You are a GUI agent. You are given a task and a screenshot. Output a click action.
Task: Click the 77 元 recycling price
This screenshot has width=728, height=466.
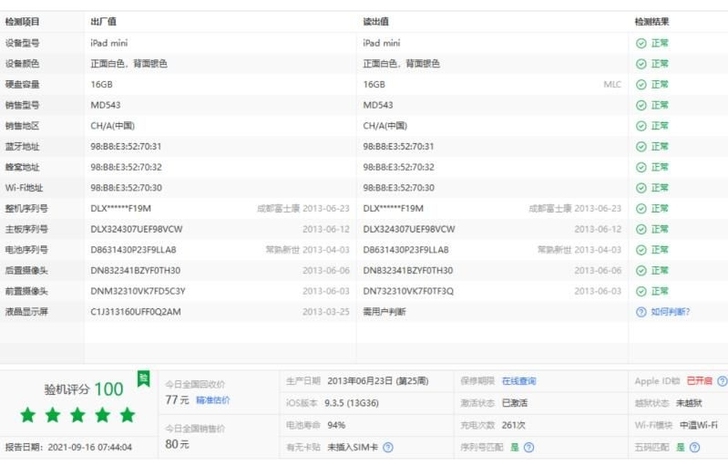(x=177, y=400)
